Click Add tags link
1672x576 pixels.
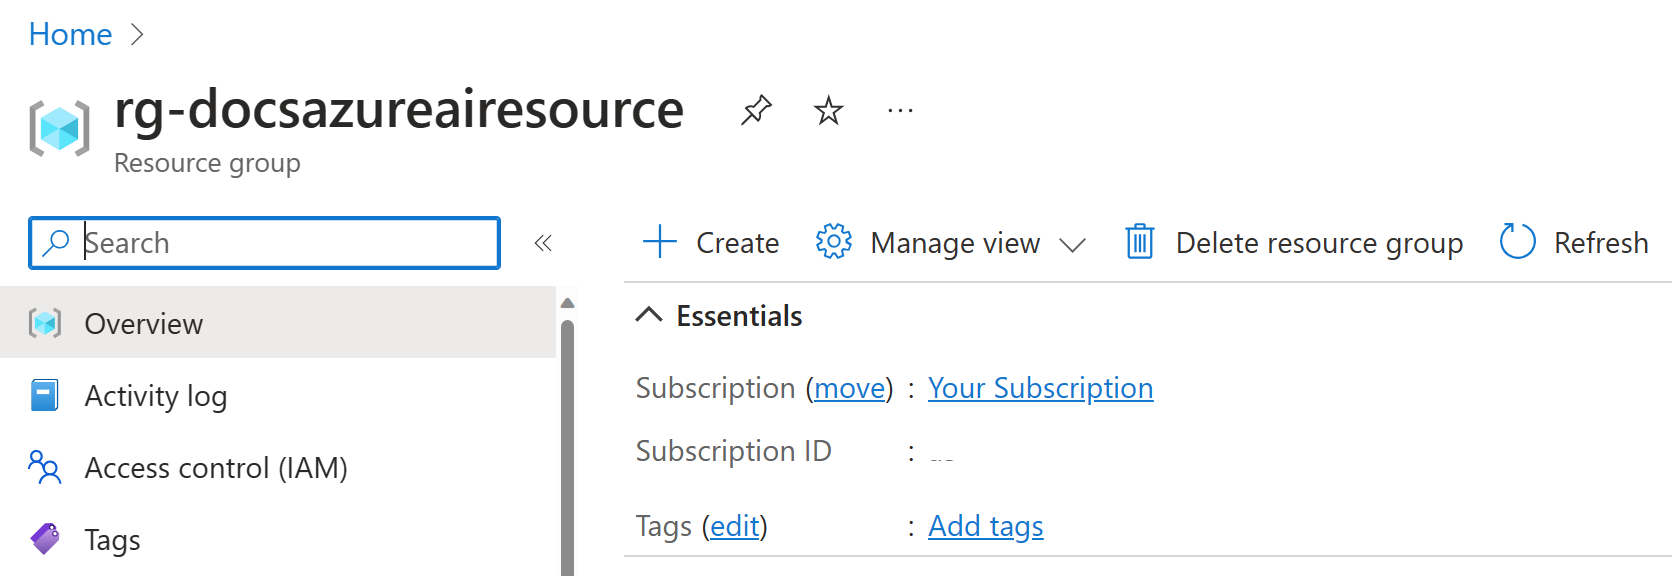(x=986, y=526)
